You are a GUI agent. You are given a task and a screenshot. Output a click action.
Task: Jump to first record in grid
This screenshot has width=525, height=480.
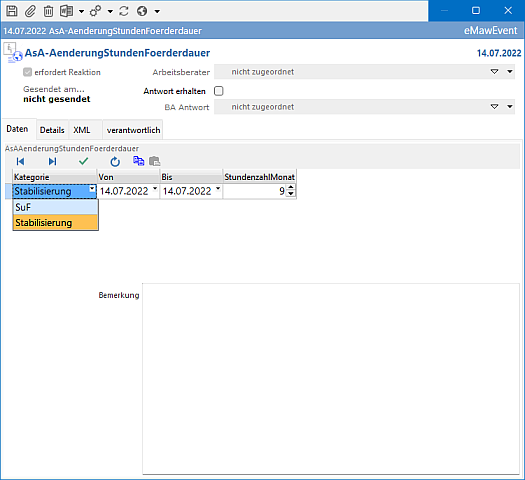click(20, 162)
